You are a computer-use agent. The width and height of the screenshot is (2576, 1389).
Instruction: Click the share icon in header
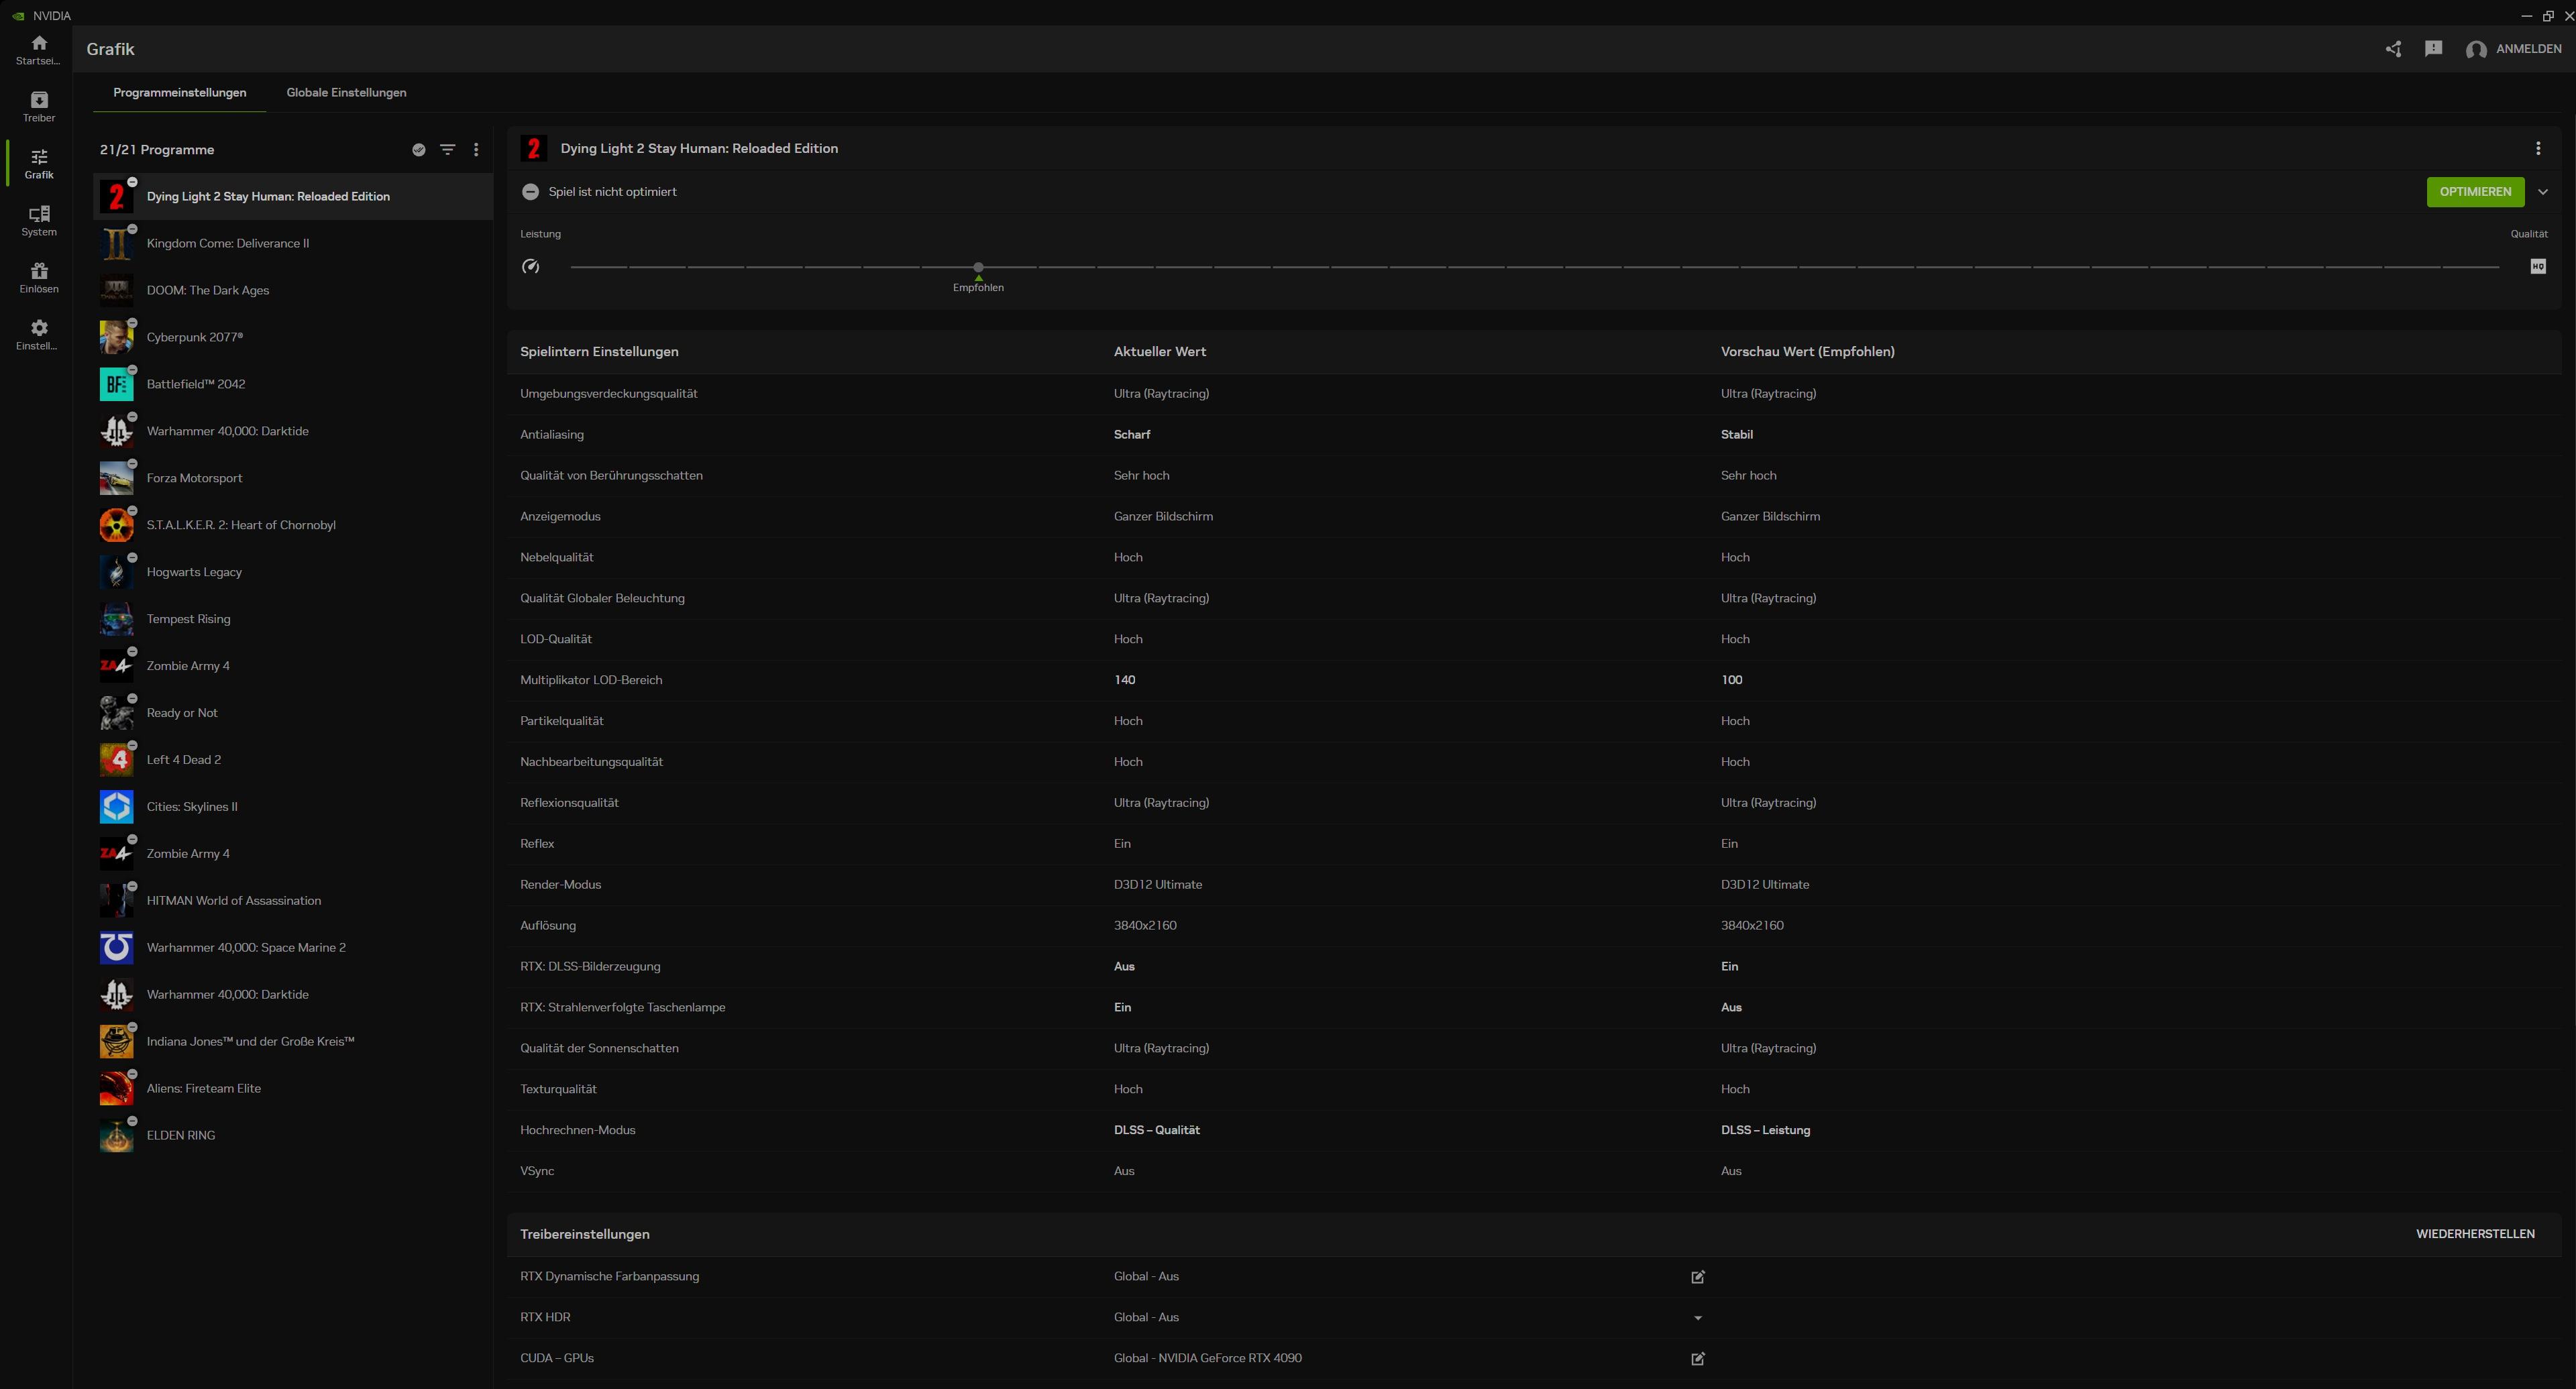pos(2393,49)
